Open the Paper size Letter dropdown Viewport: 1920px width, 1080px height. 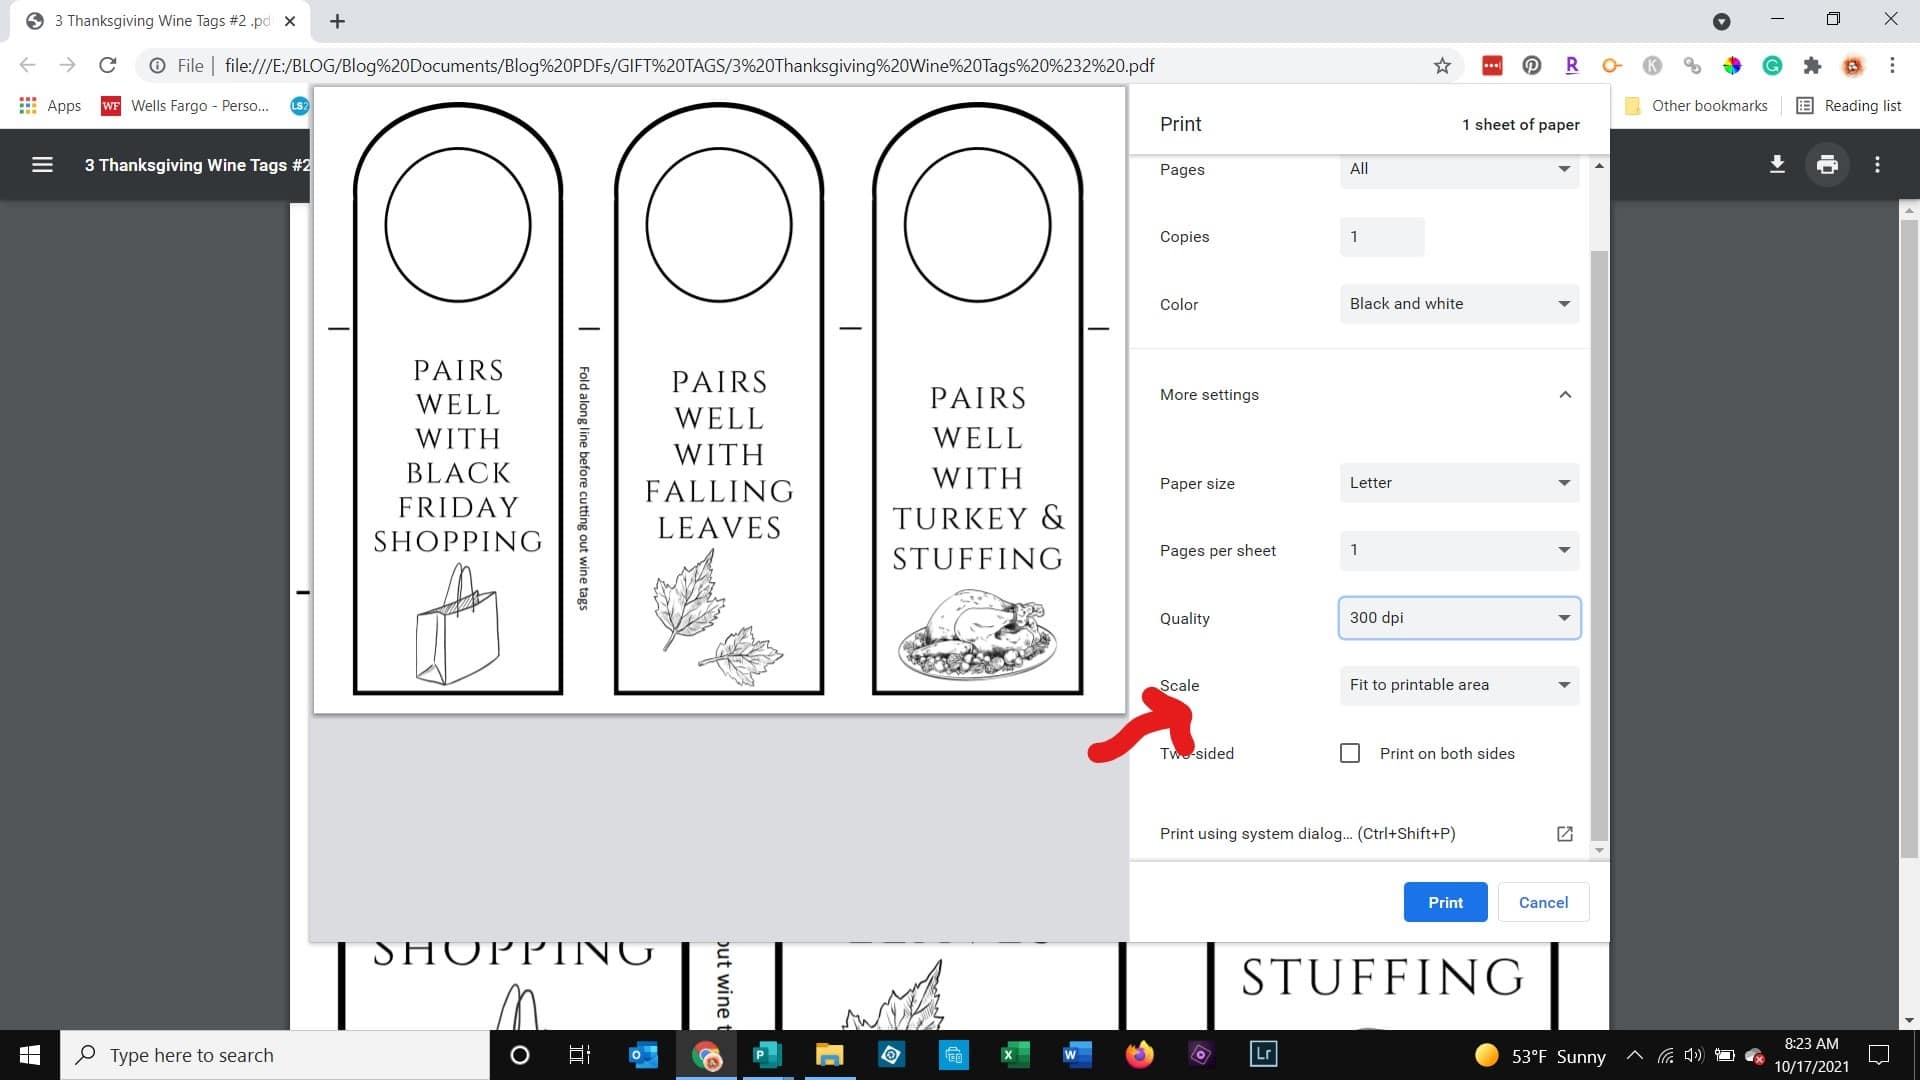coord(1459,483)
